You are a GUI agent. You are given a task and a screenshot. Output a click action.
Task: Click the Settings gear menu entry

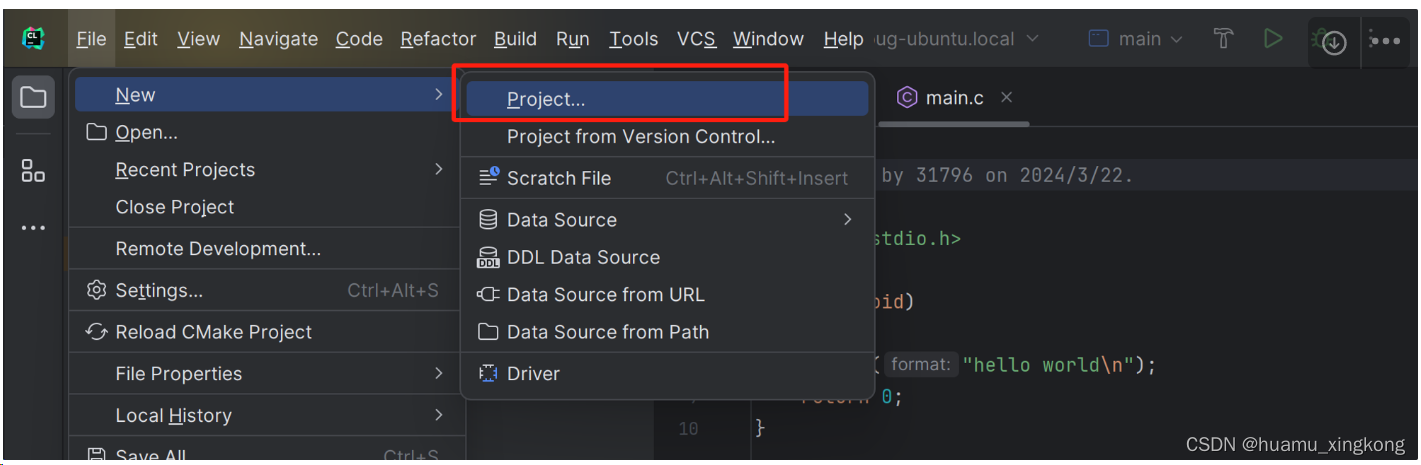pyautogui.click(x=159, y=291)
